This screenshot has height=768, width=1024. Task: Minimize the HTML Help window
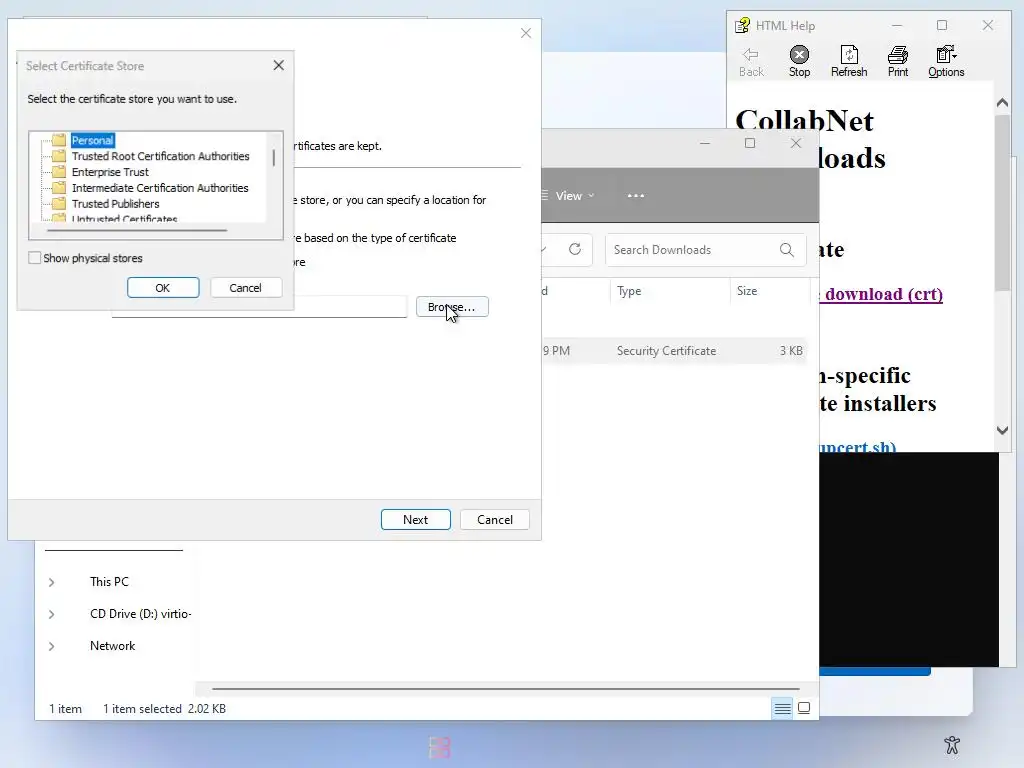(897, 25)
